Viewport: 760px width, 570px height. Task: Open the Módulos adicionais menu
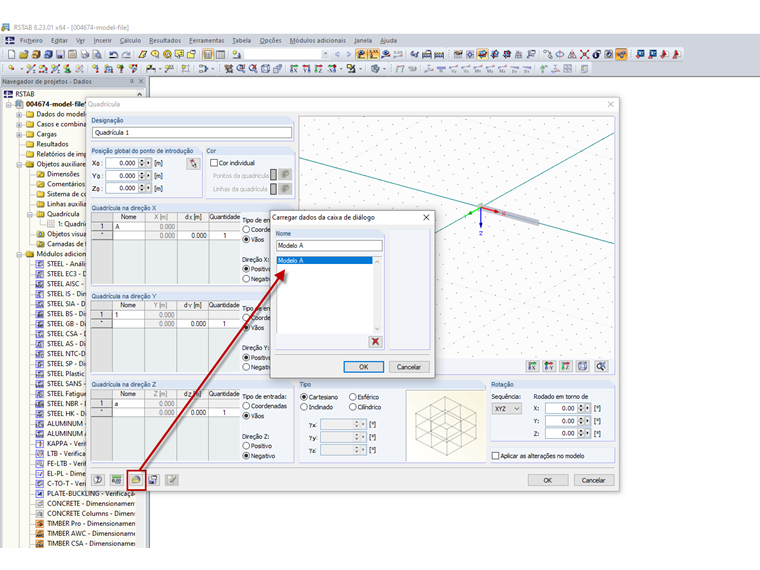pyautogui.click(x=317, y=41)
